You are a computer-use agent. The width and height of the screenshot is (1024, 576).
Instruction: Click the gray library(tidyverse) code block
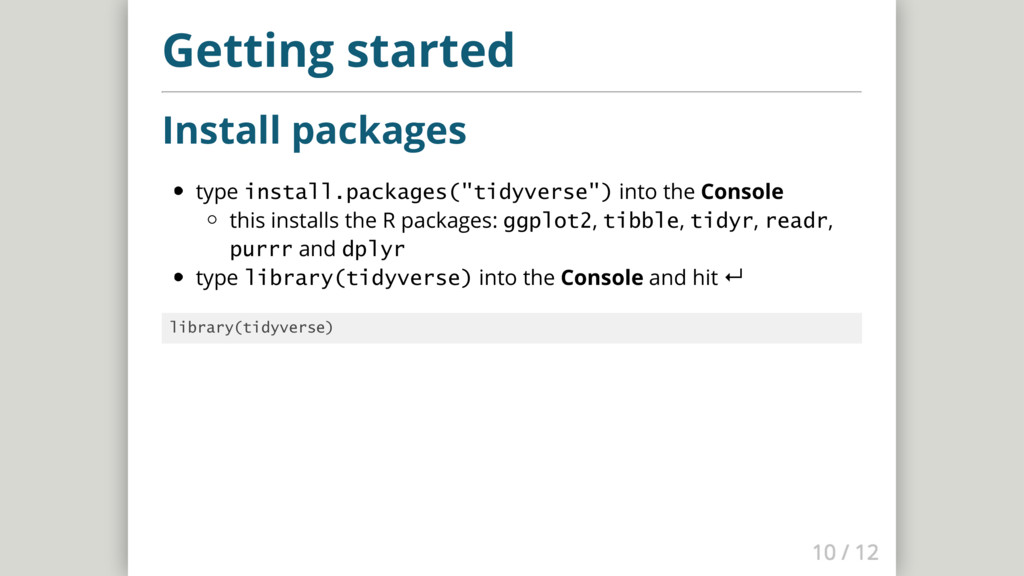pyautogui.click(x=511, y=328)
